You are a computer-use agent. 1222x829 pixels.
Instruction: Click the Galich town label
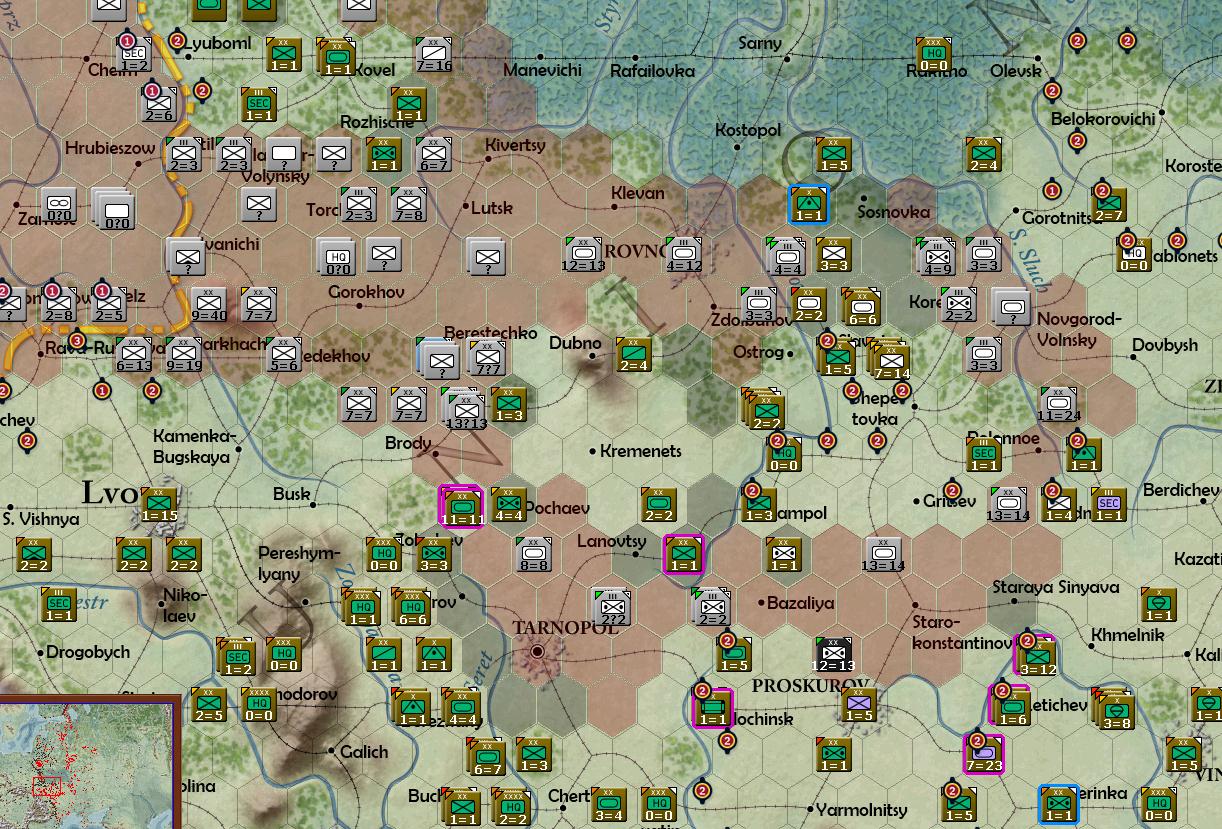click(364, 752)
